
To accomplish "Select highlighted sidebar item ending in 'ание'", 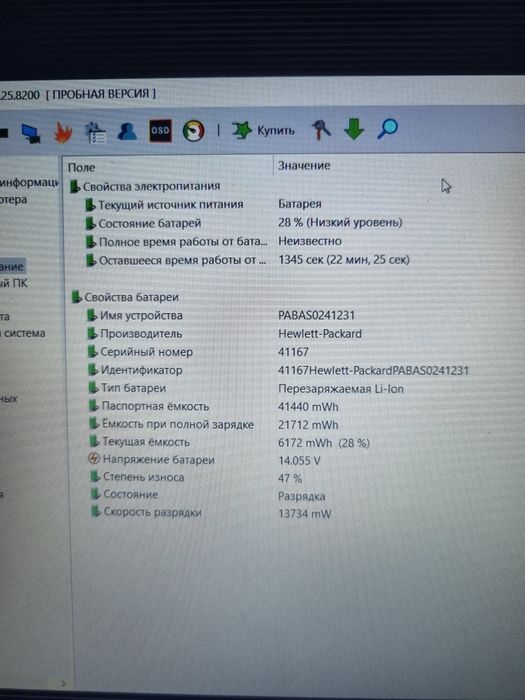I will point(12,267).
